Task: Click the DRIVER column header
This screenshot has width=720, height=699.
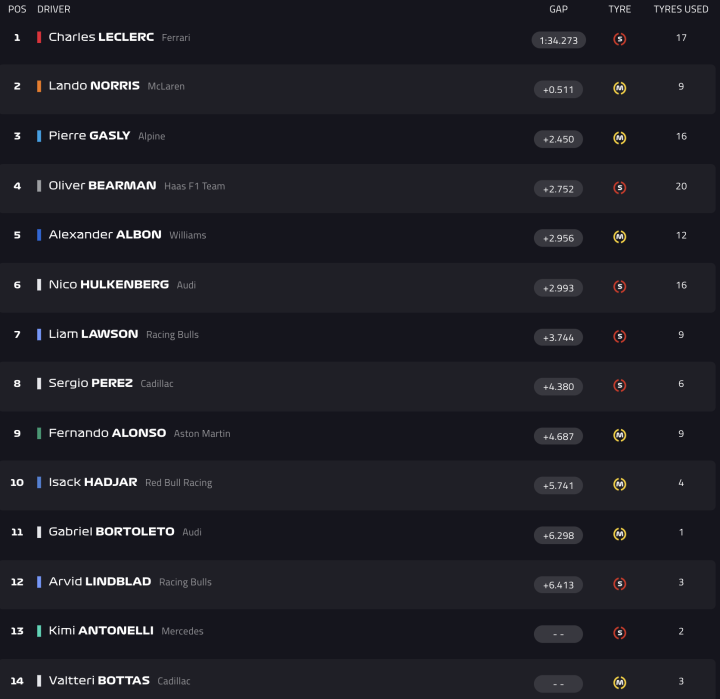Action: 53,9
